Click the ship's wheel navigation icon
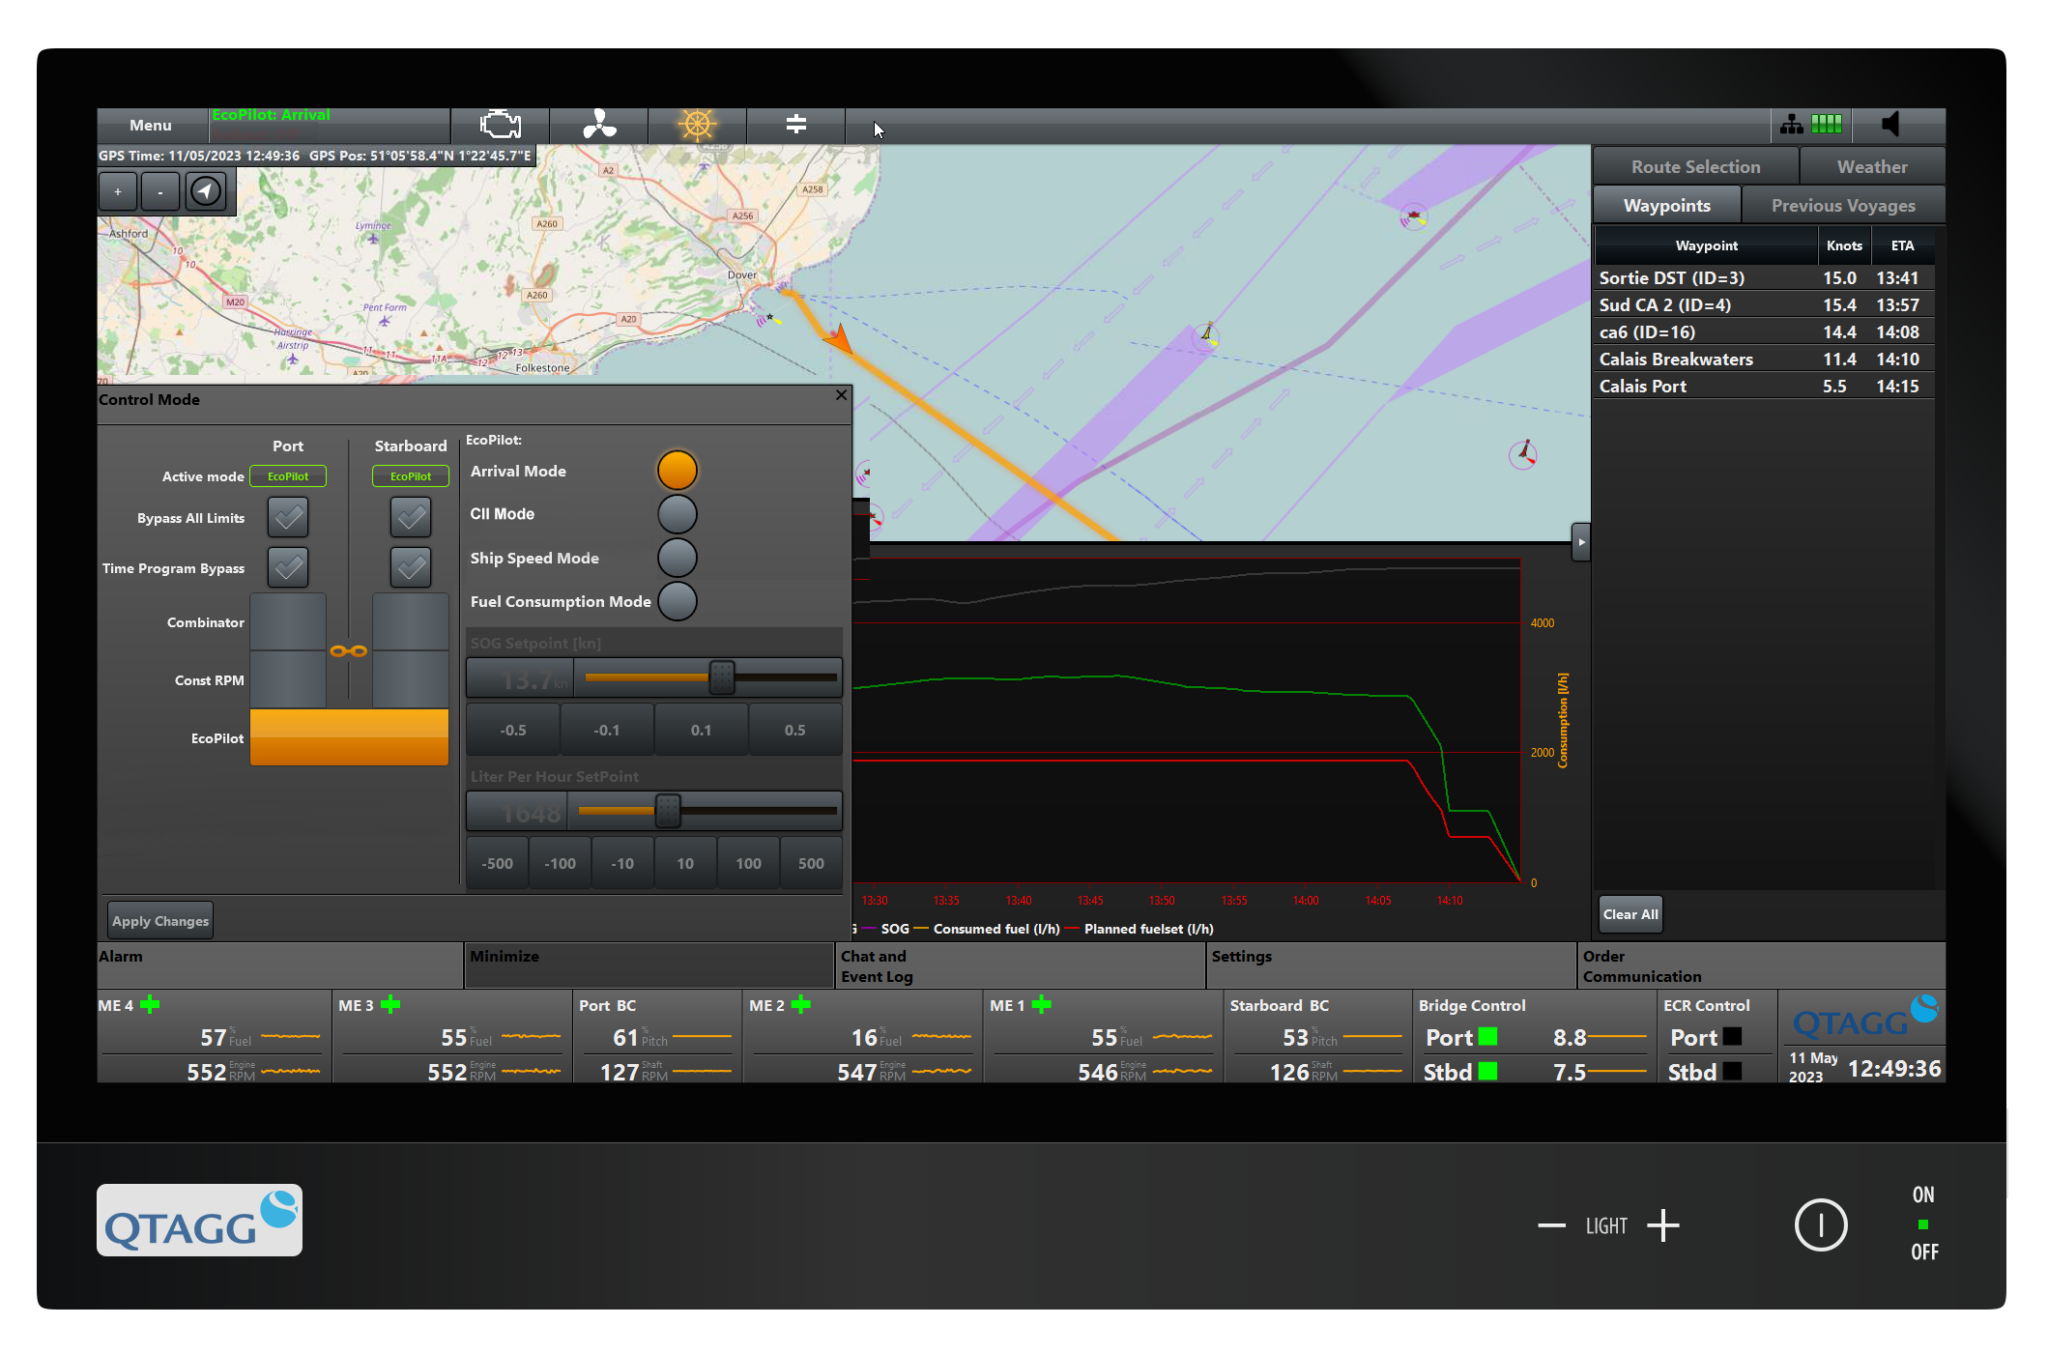2048x1353 pixels. click(x=696, y=125)
